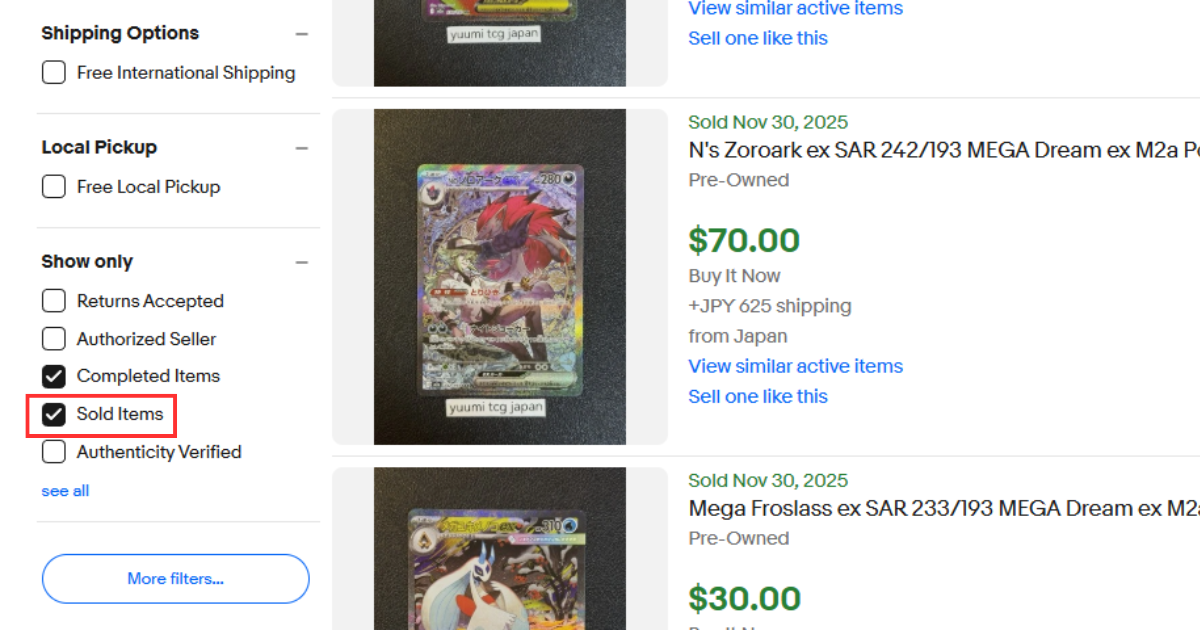Open the see all filters link

click(65, 490)
